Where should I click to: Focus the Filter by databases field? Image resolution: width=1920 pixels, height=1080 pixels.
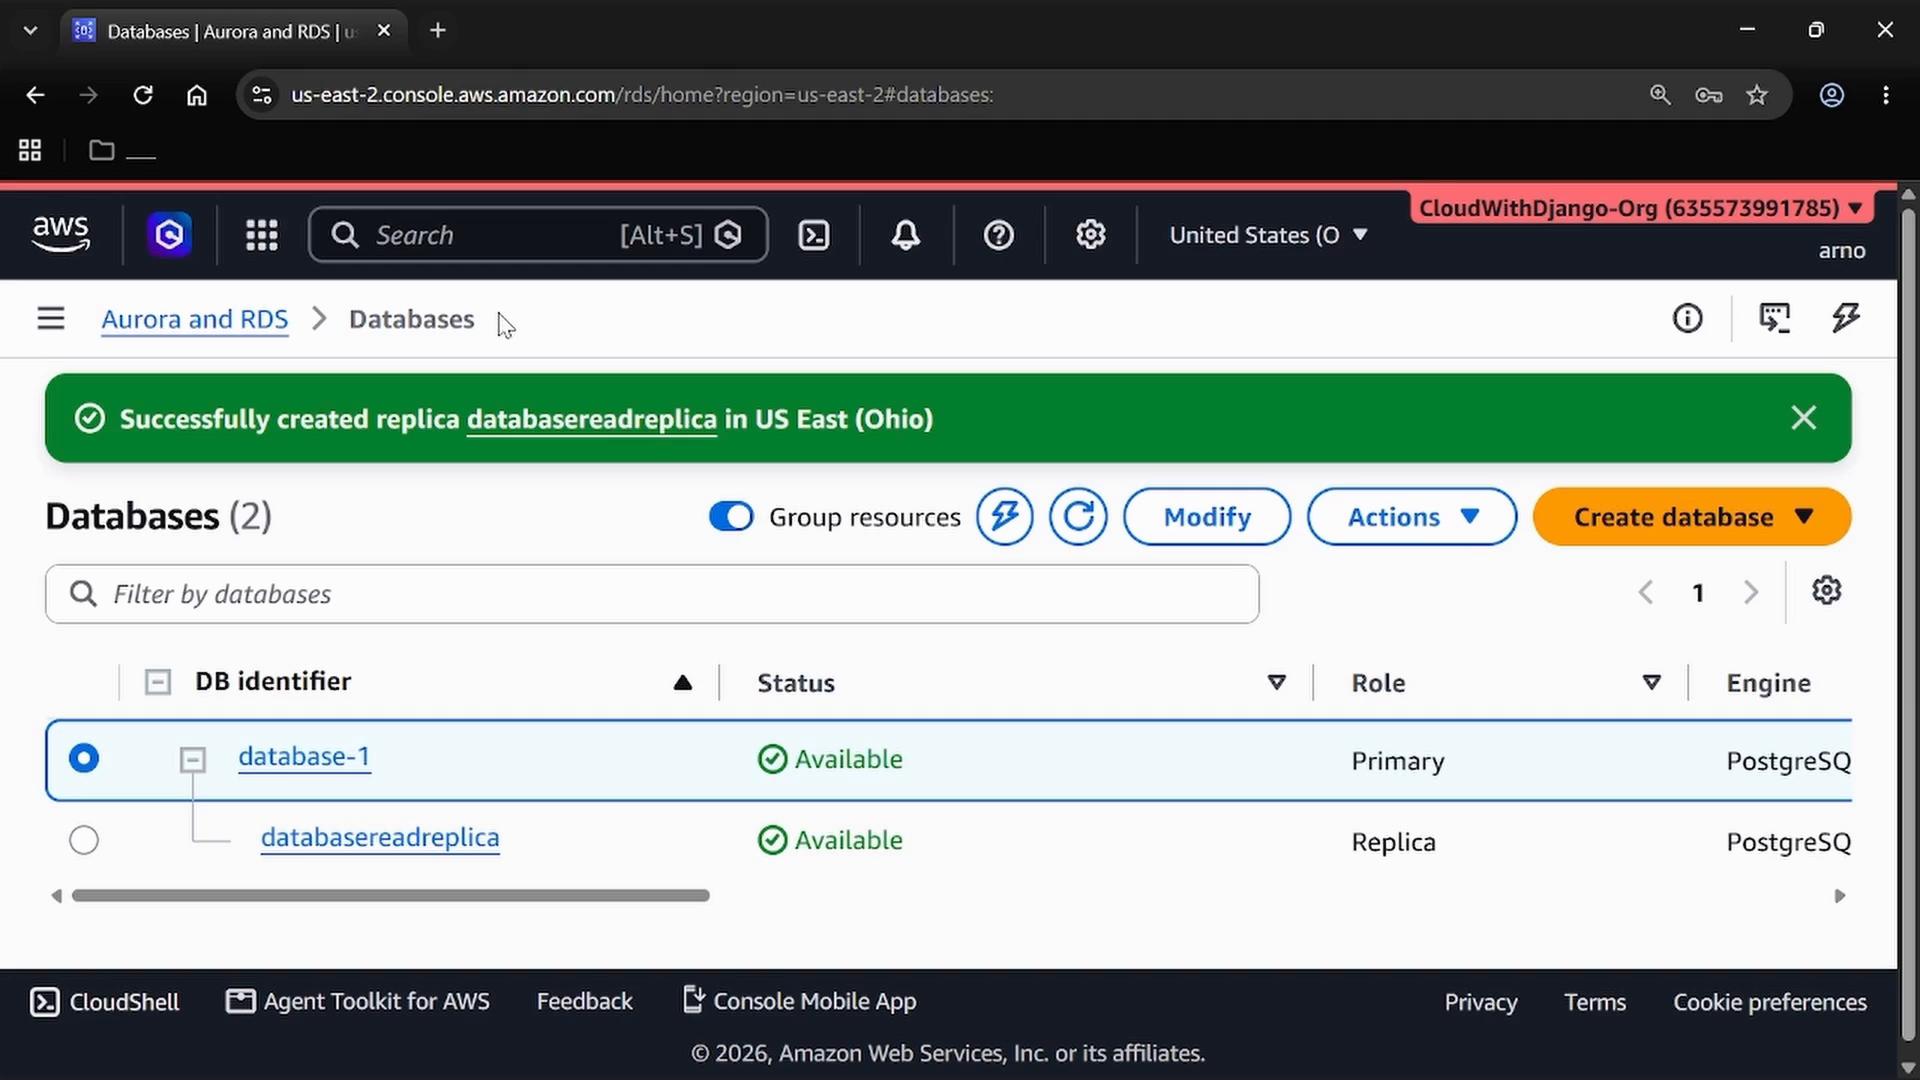coord(652,594)
